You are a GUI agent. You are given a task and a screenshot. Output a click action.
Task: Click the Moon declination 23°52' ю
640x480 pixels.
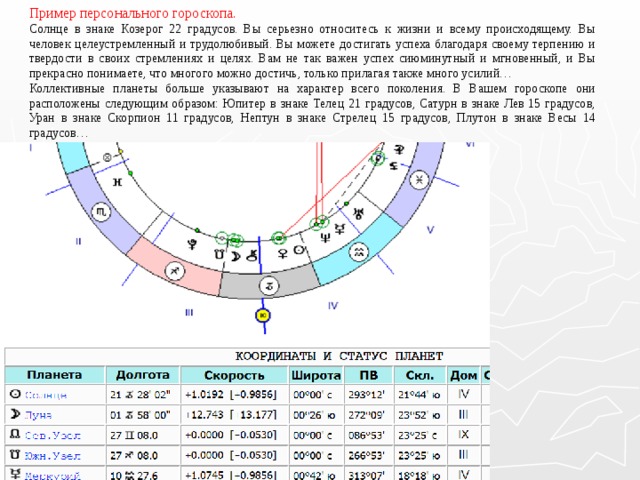point(419,415)
